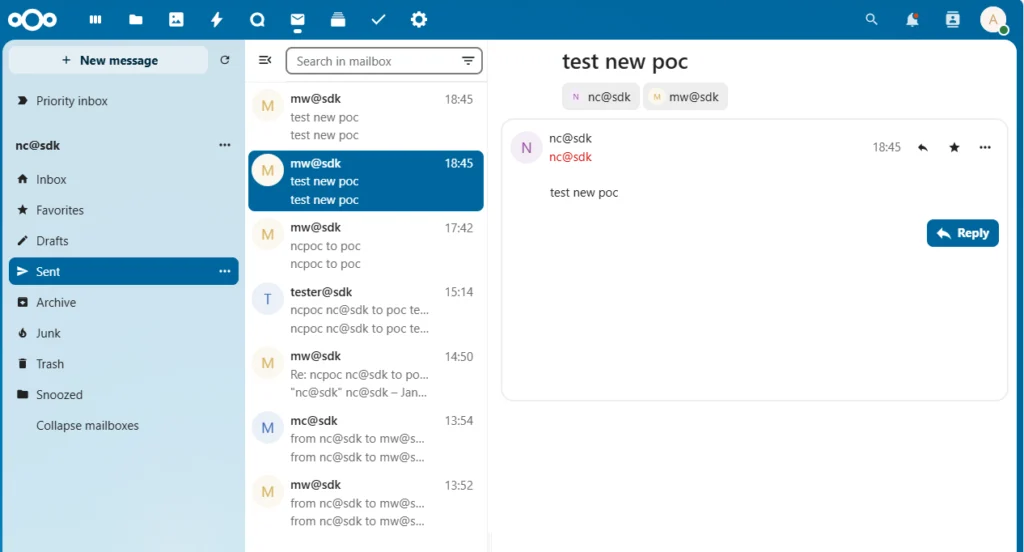
Task: Click the notifications bell icon
Action: tap(911, 19)
